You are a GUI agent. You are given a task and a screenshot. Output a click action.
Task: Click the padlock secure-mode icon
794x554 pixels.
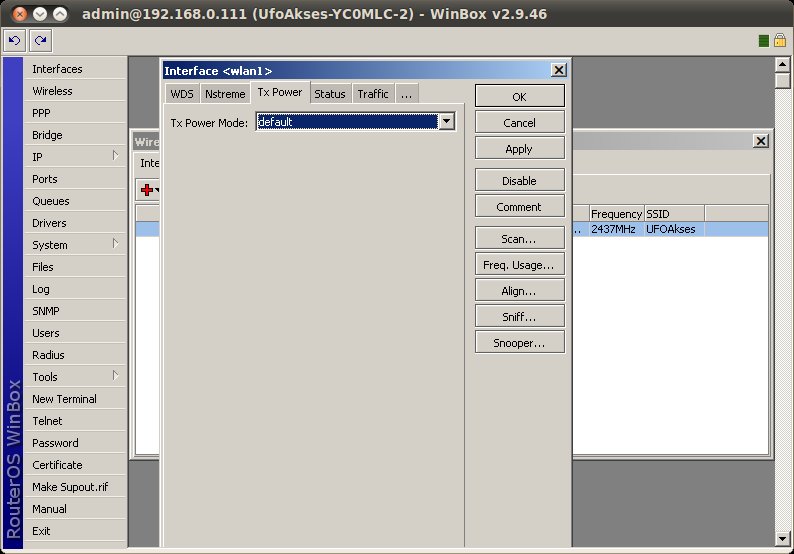click(780, 40)
